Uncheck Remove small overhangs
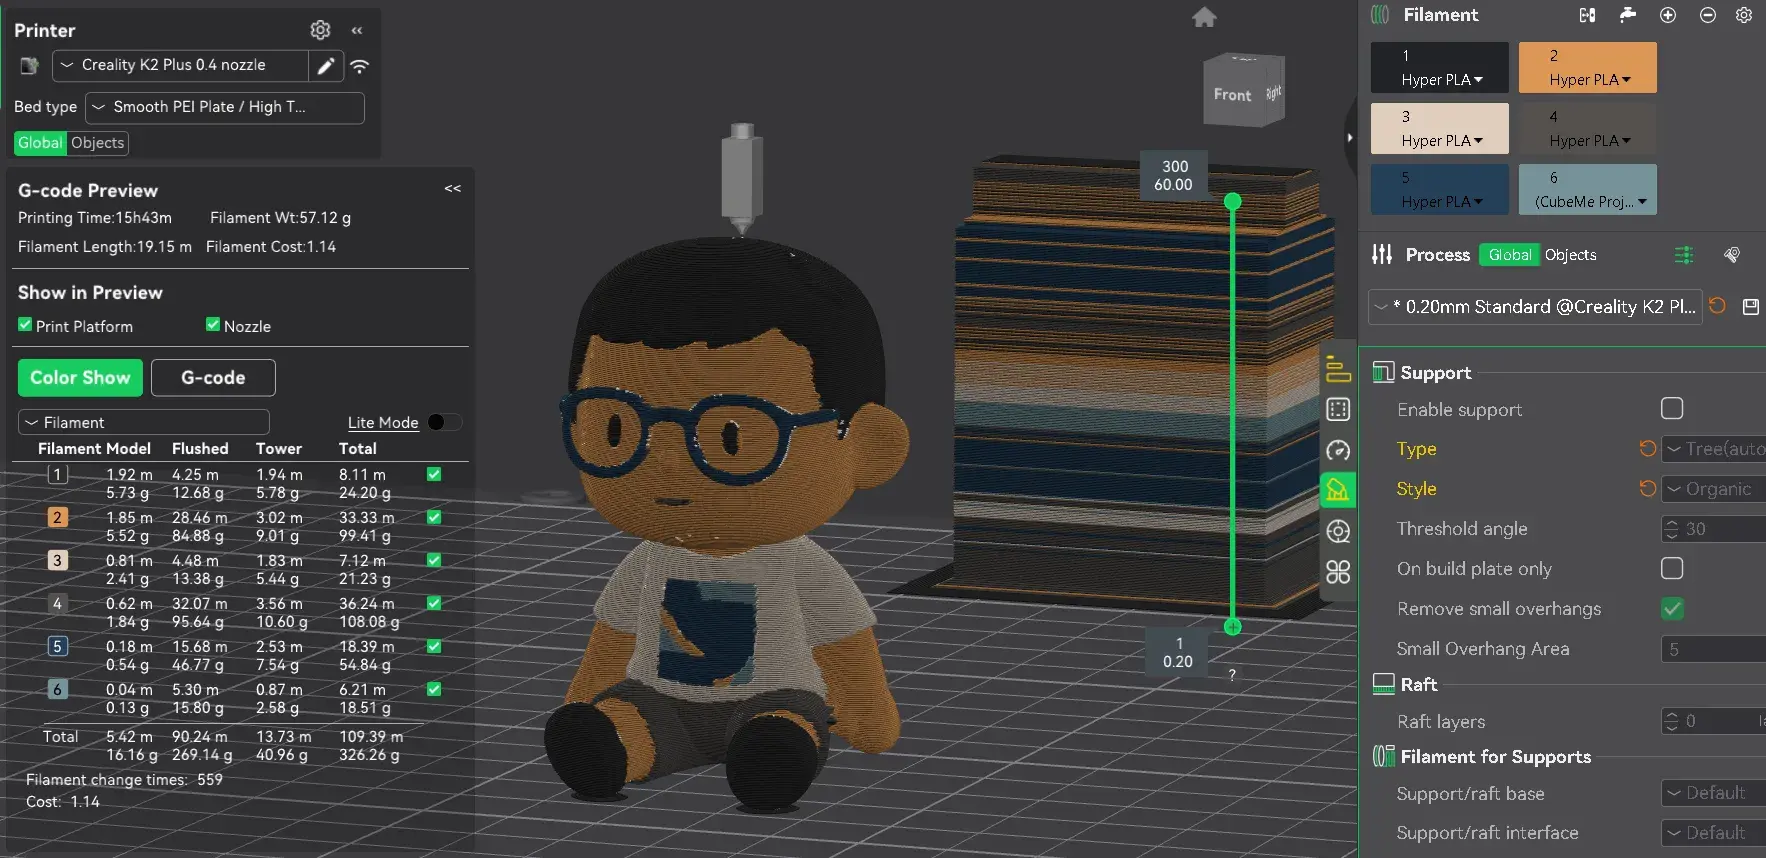The width and height of the screenshot is (1766, 858). (1672, 608)
